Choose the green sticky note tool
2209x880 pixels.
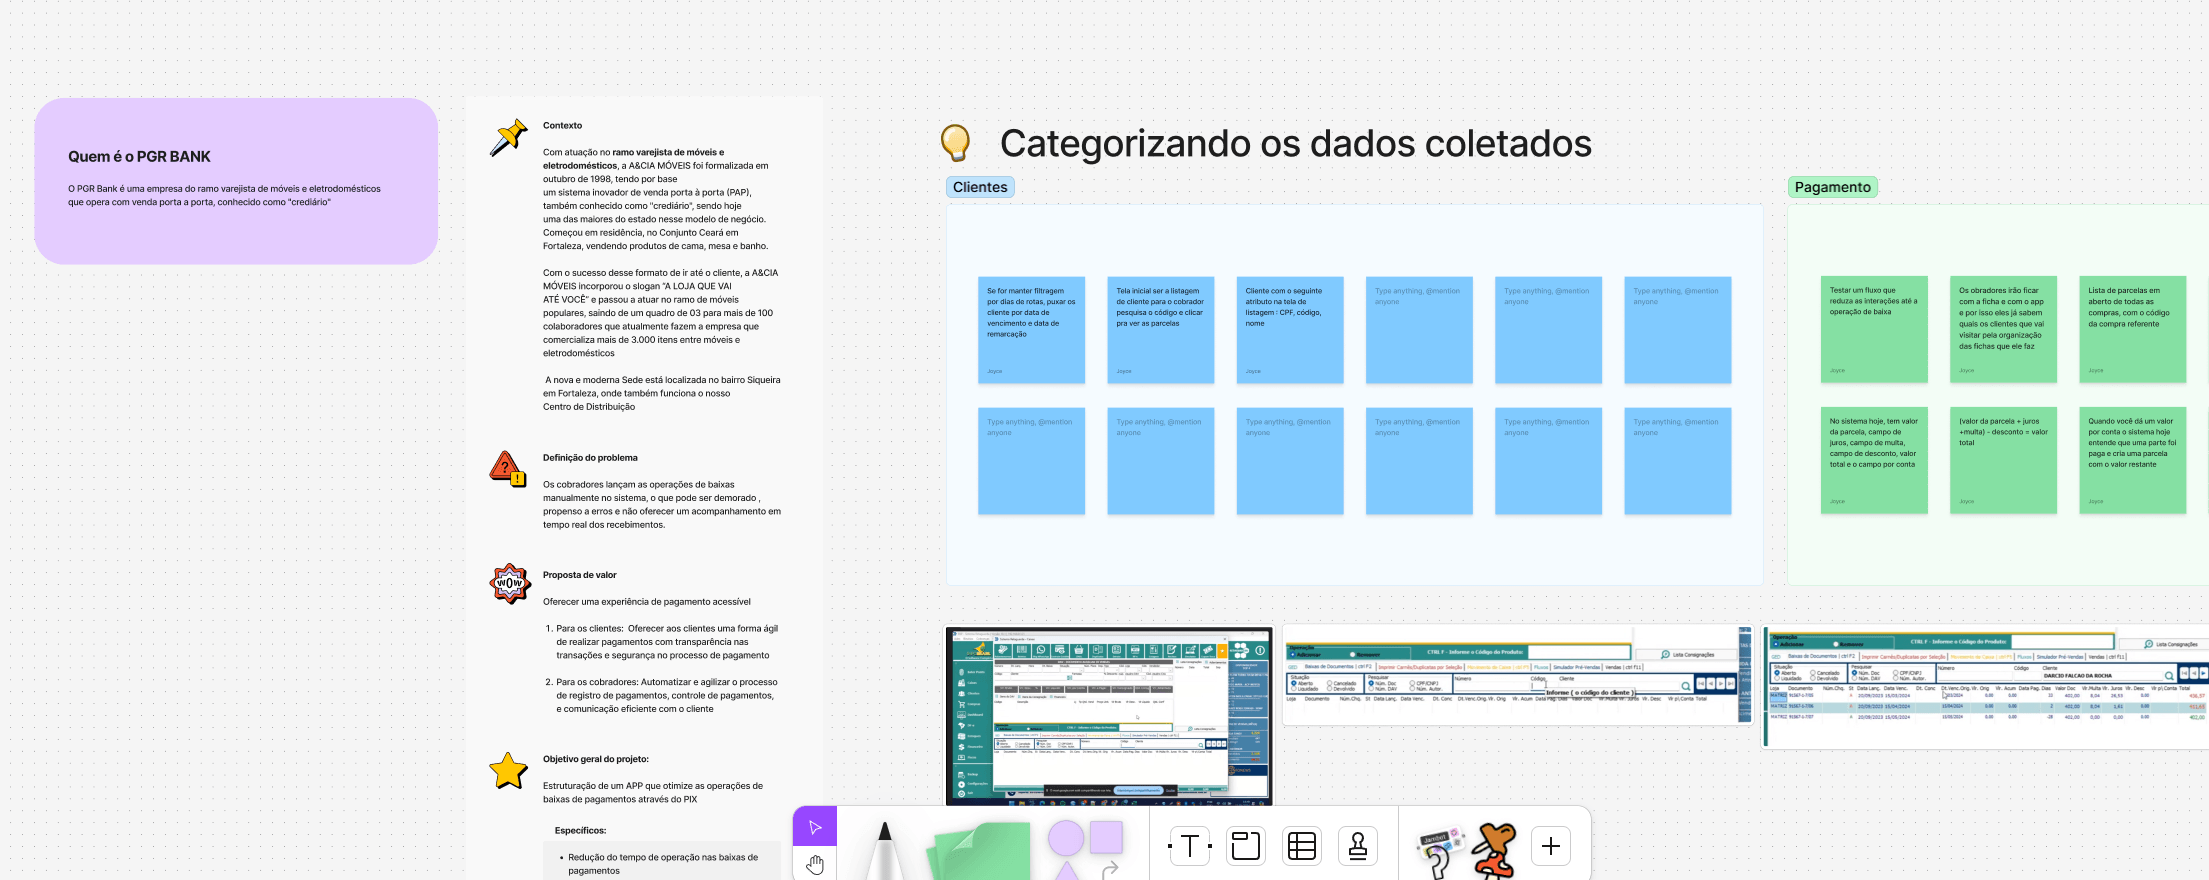[979, 851]
